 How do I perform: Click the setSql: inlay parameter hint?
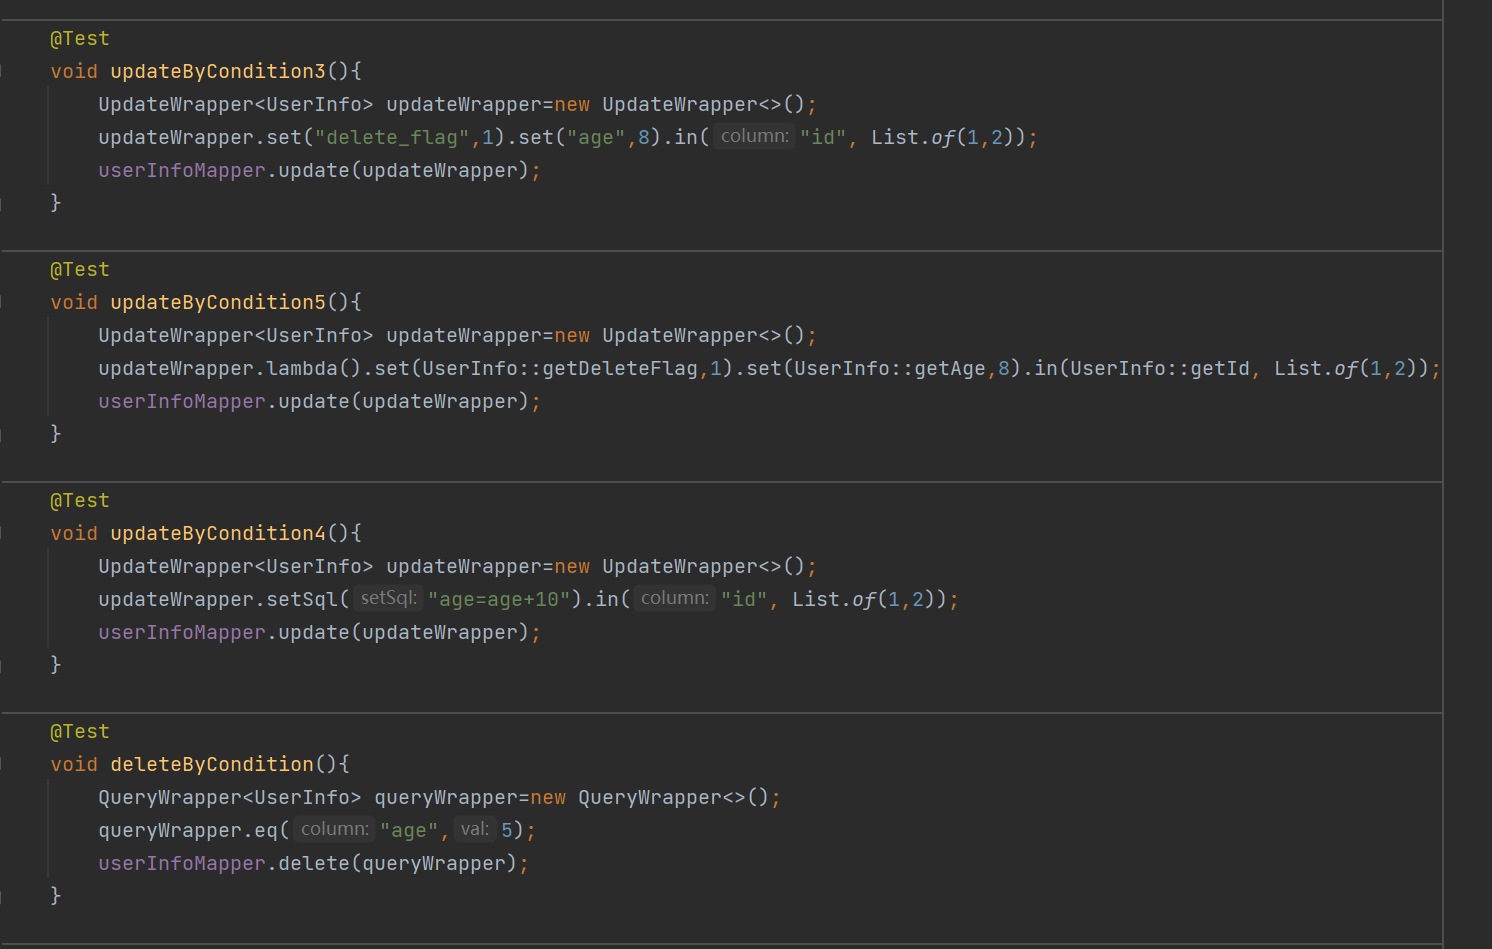(x=388, y=598)
